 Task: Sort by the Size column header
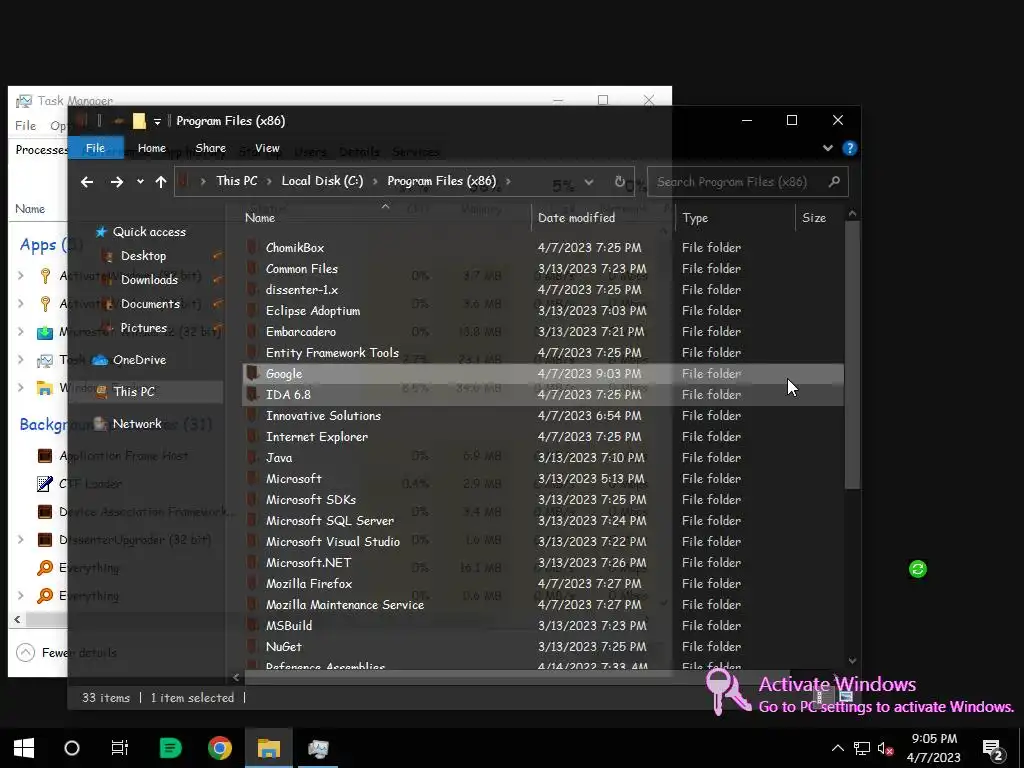[814, 218]
